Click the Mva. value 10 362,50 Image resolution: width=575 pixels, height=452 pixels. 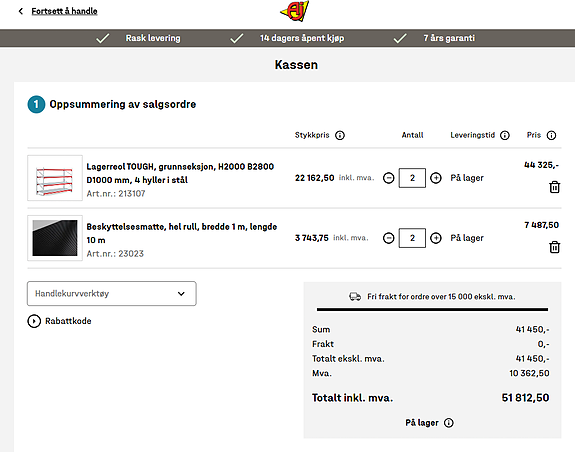(529, 373)
